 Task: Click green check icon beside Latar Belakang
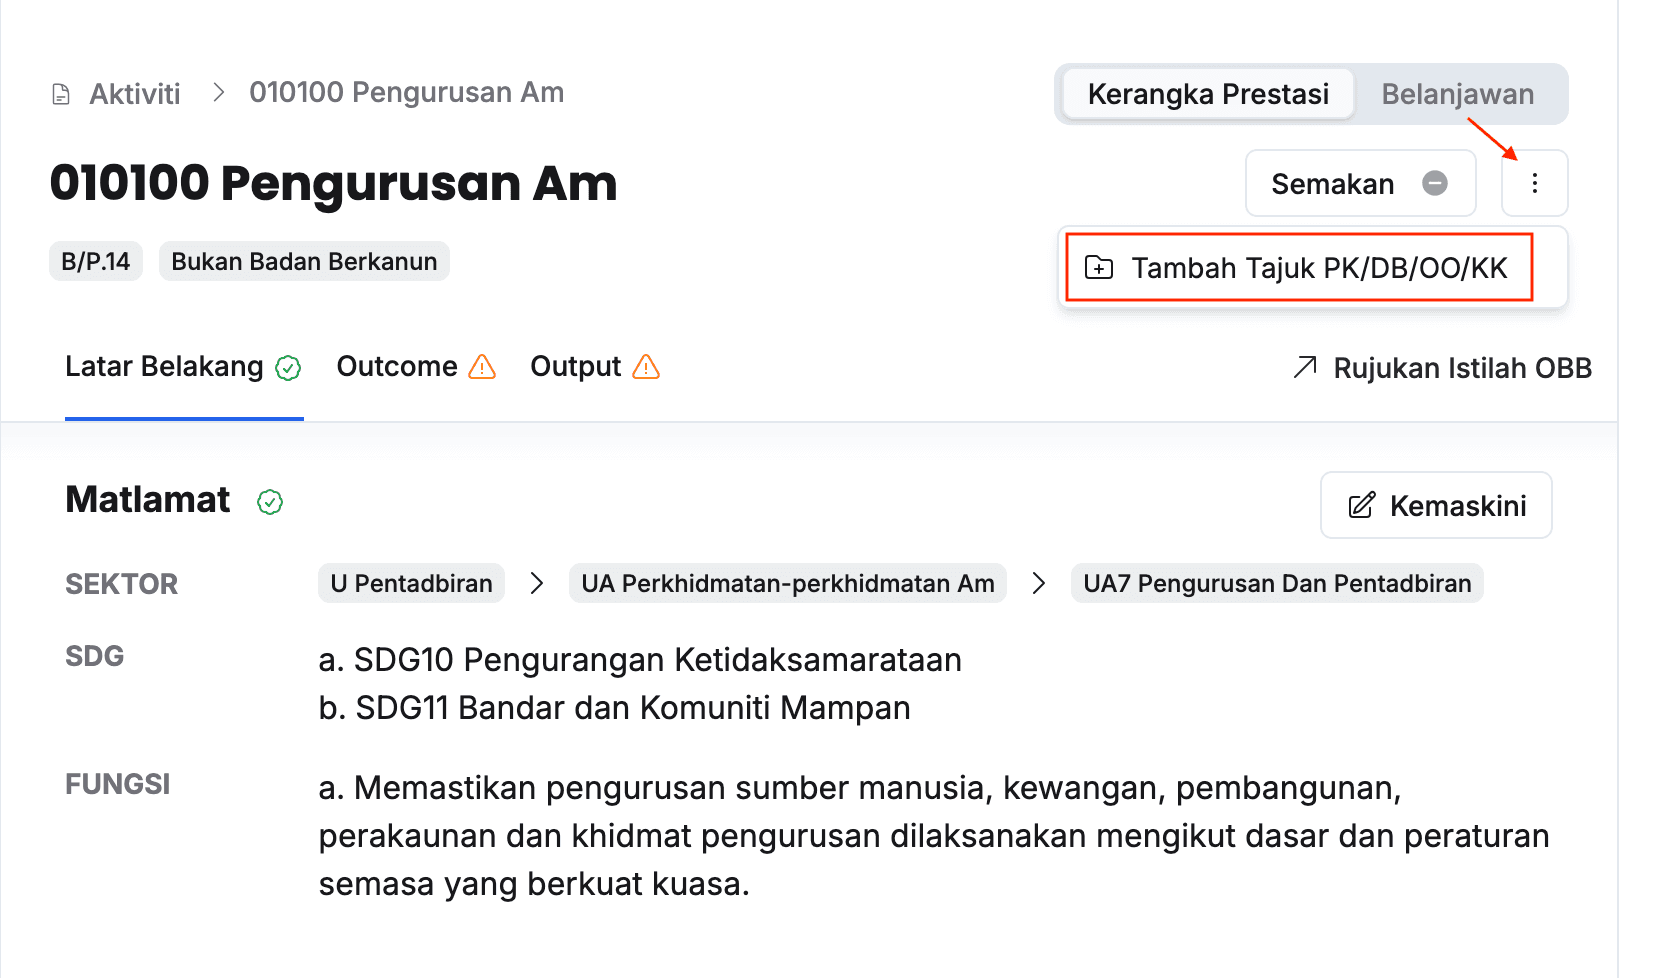pos(288,368)
